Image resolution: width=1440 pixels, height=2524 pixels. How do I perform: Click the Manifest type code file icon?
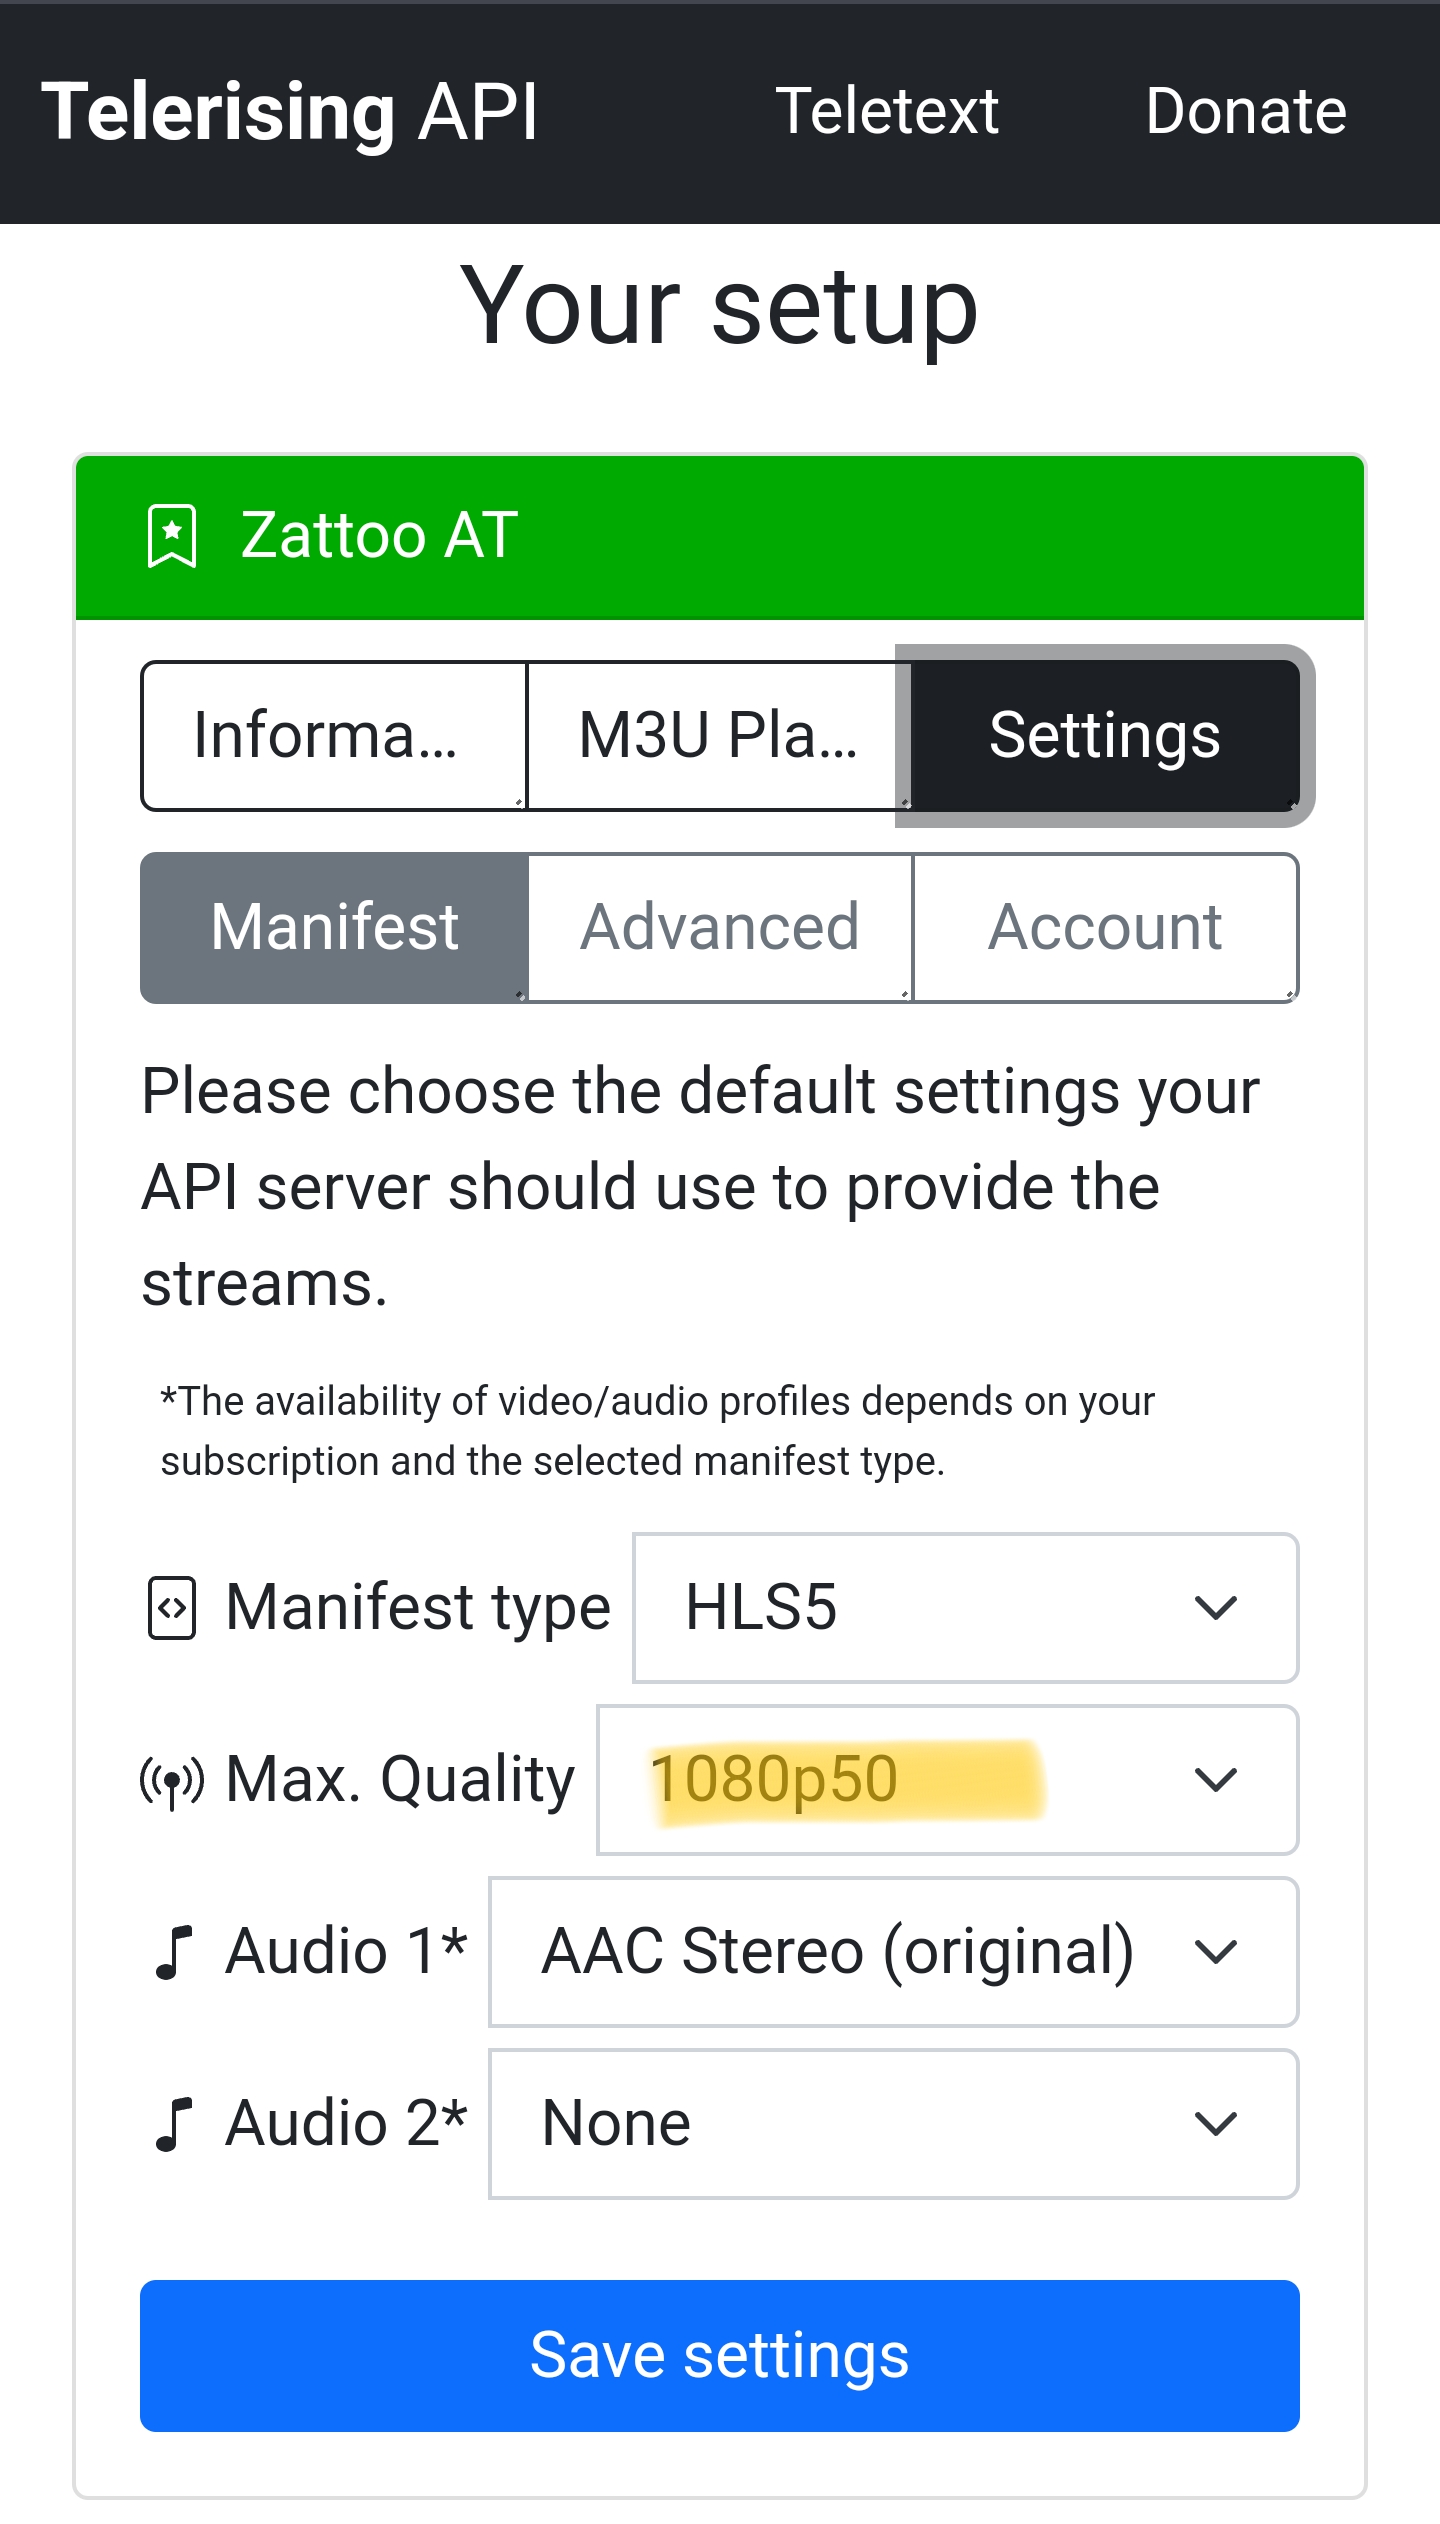pos(172,1608)
